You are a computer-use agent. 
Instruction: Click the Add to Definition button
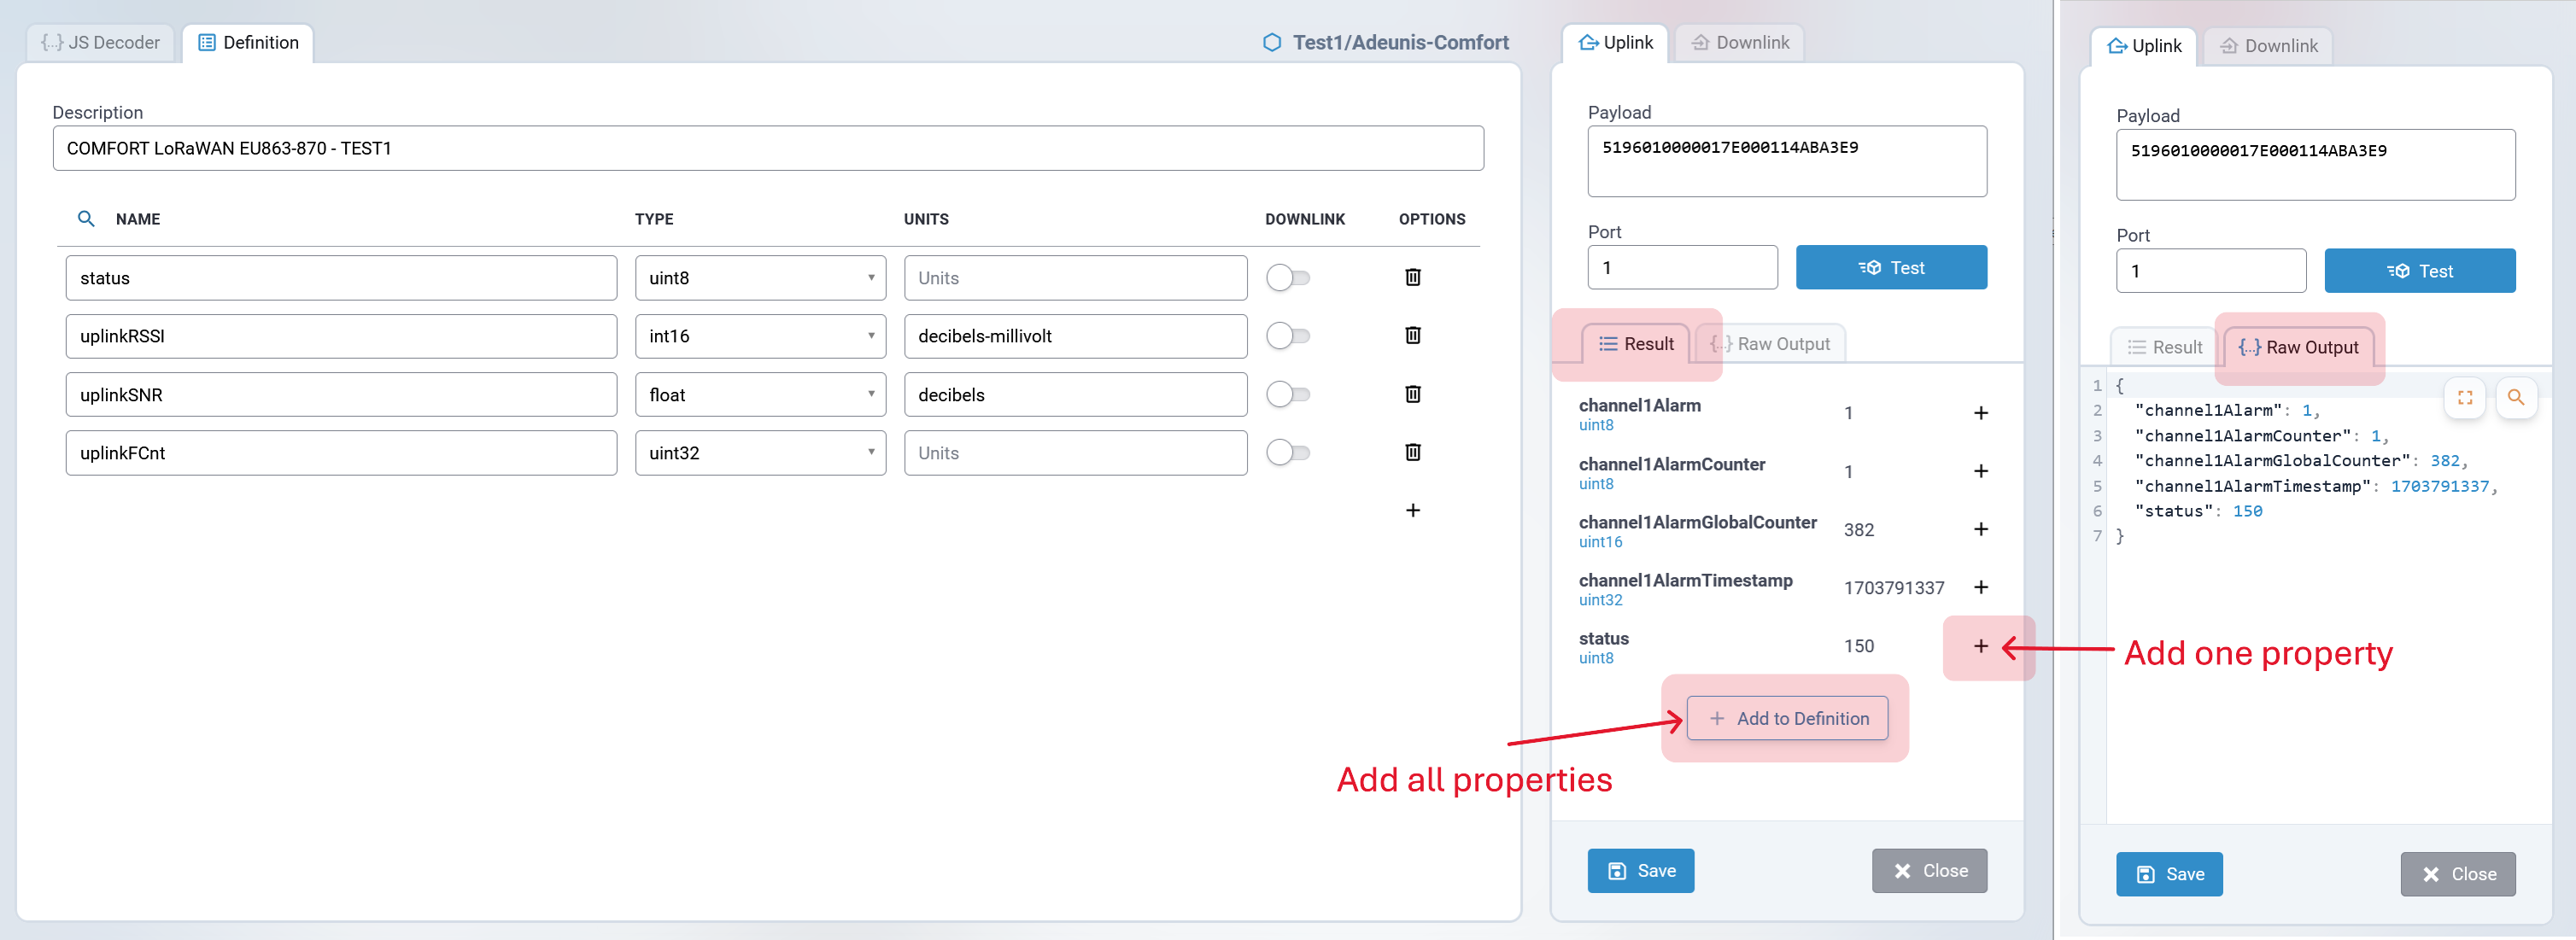(1787, 718)
